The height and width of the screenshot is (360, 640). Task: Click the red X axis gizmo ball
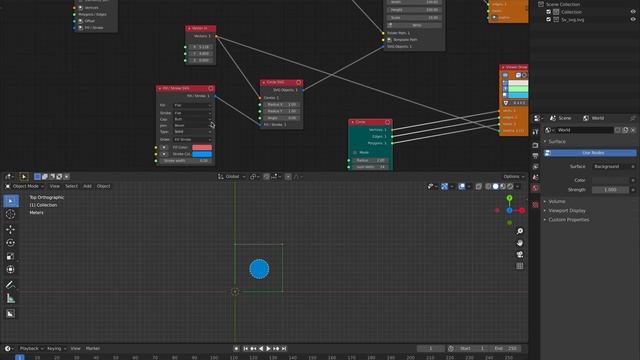tap(522, 211)
